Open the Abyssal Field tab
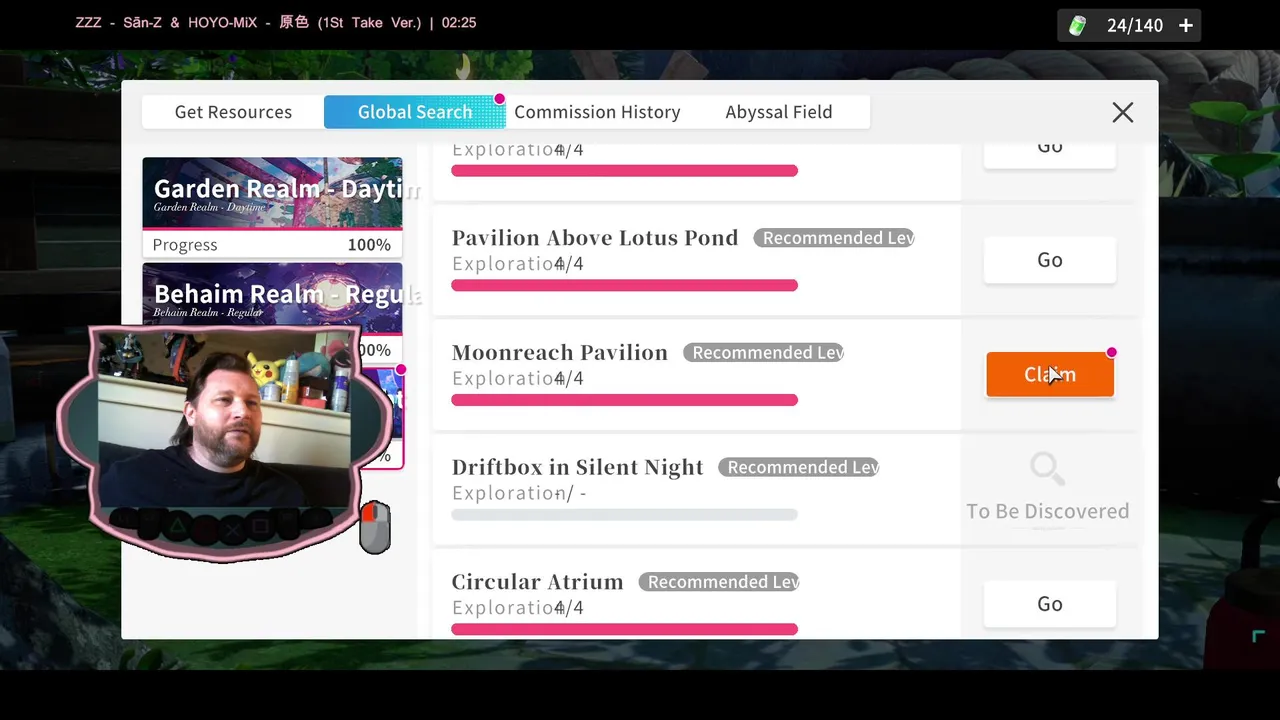The width and height of the screenshot is (1280, 720). coord(779,112)
